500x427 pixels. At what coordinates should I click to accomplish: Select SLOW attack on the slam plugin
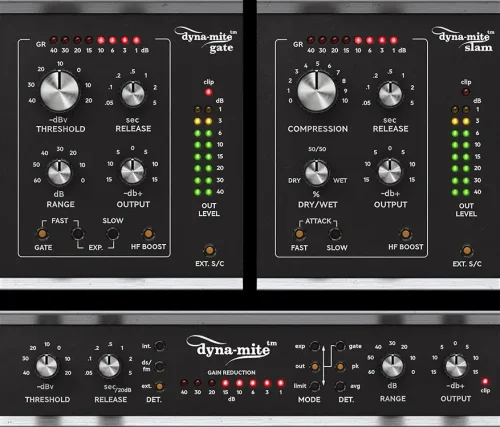[335, 234]
